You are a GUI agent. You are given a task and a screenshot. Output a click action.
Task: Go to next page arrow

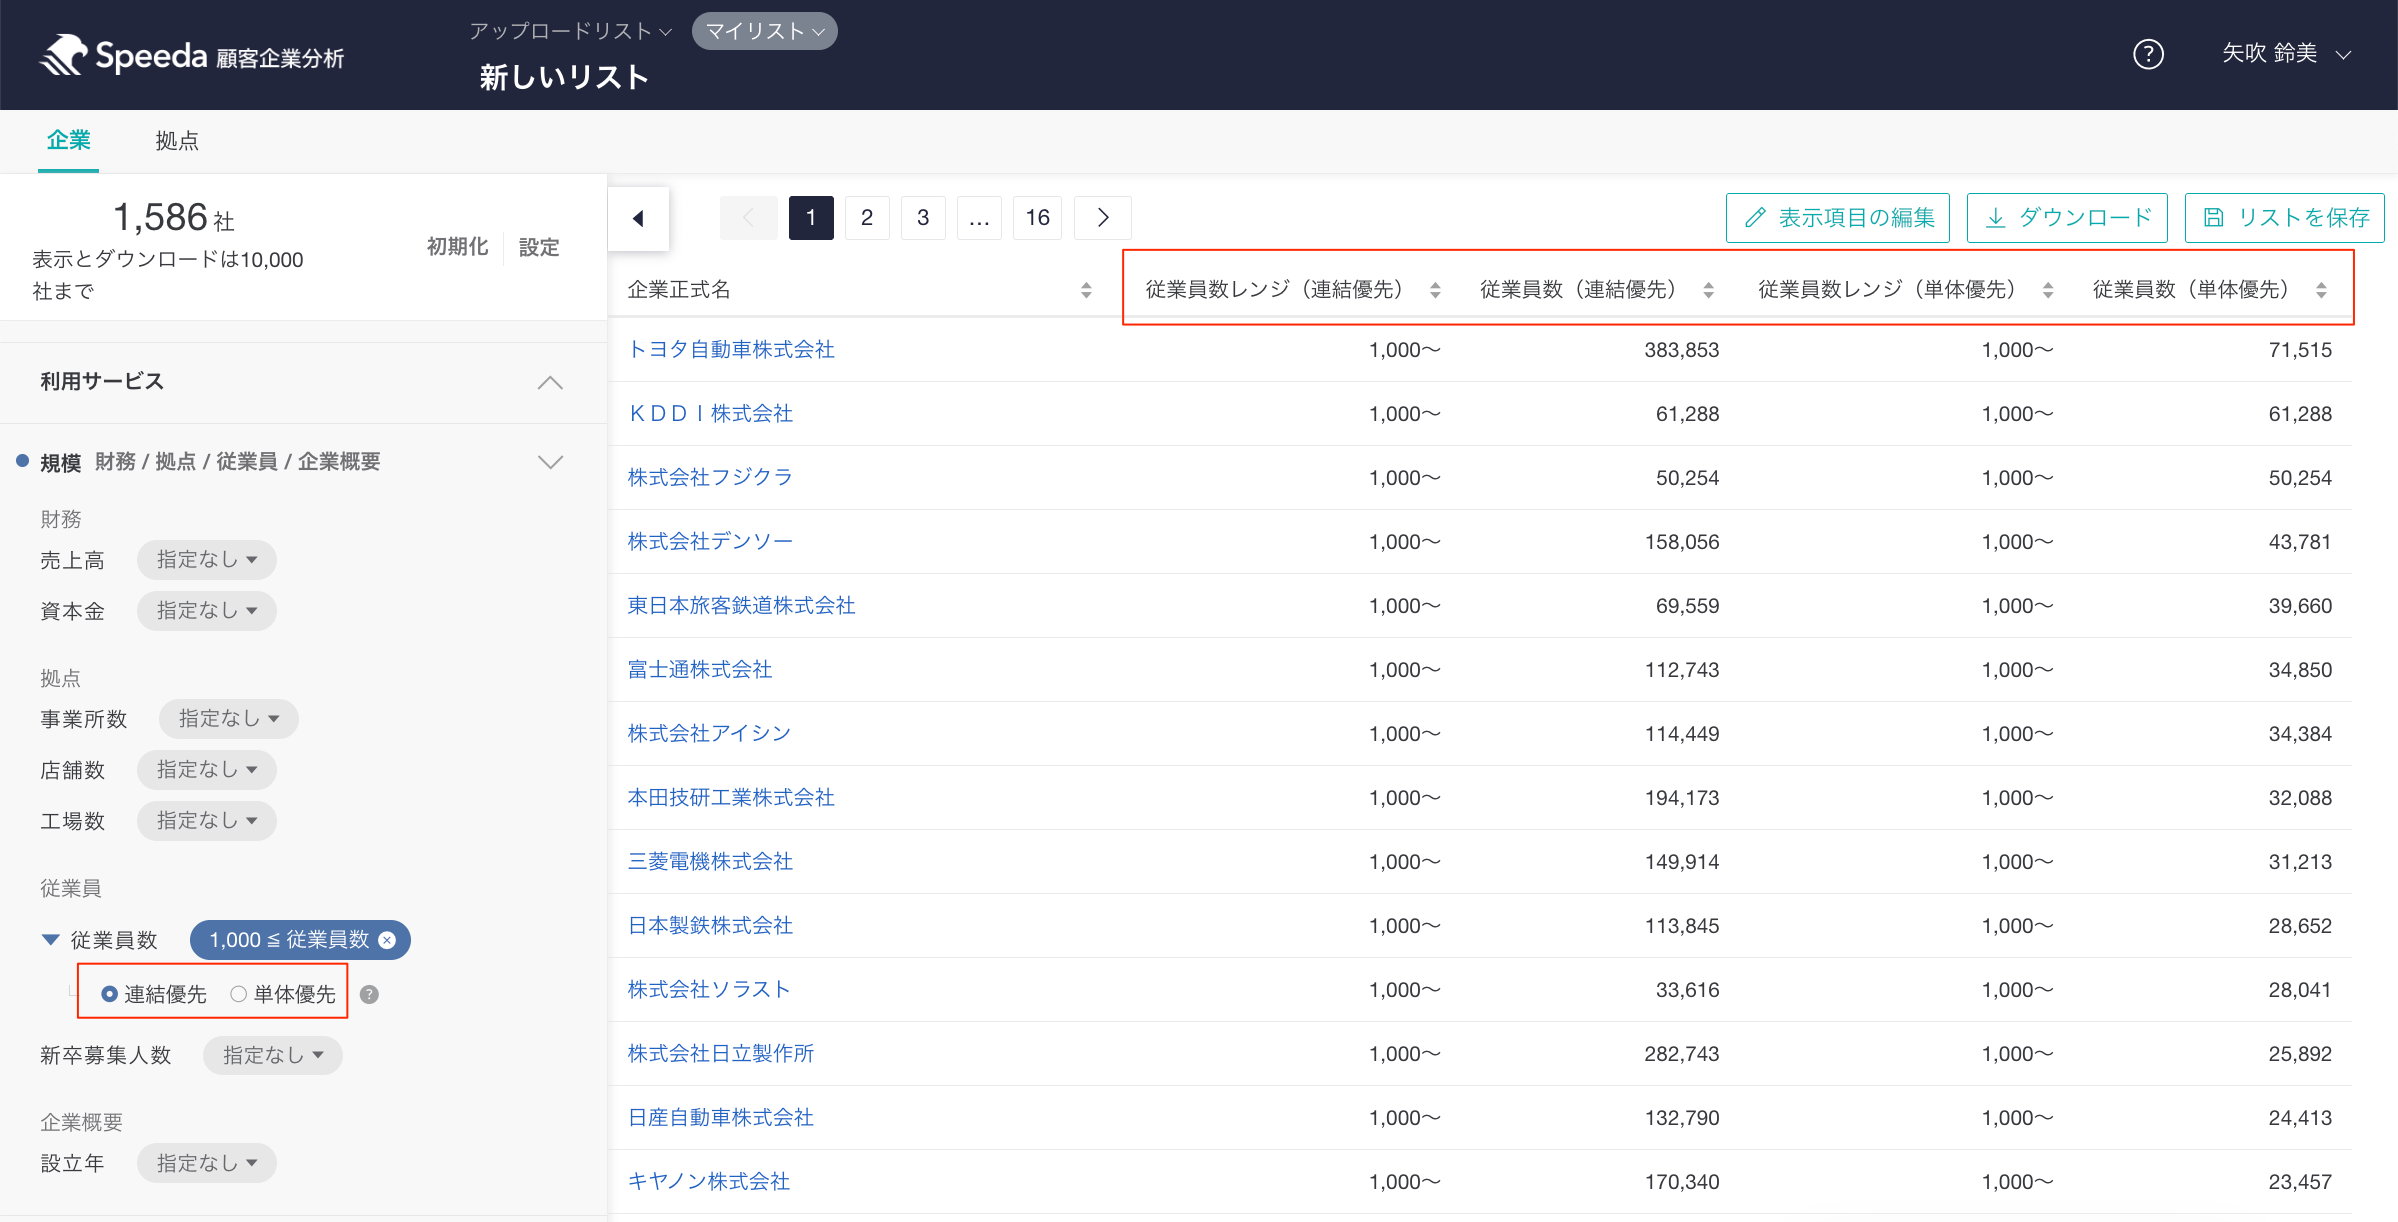tap(1102, 218)
